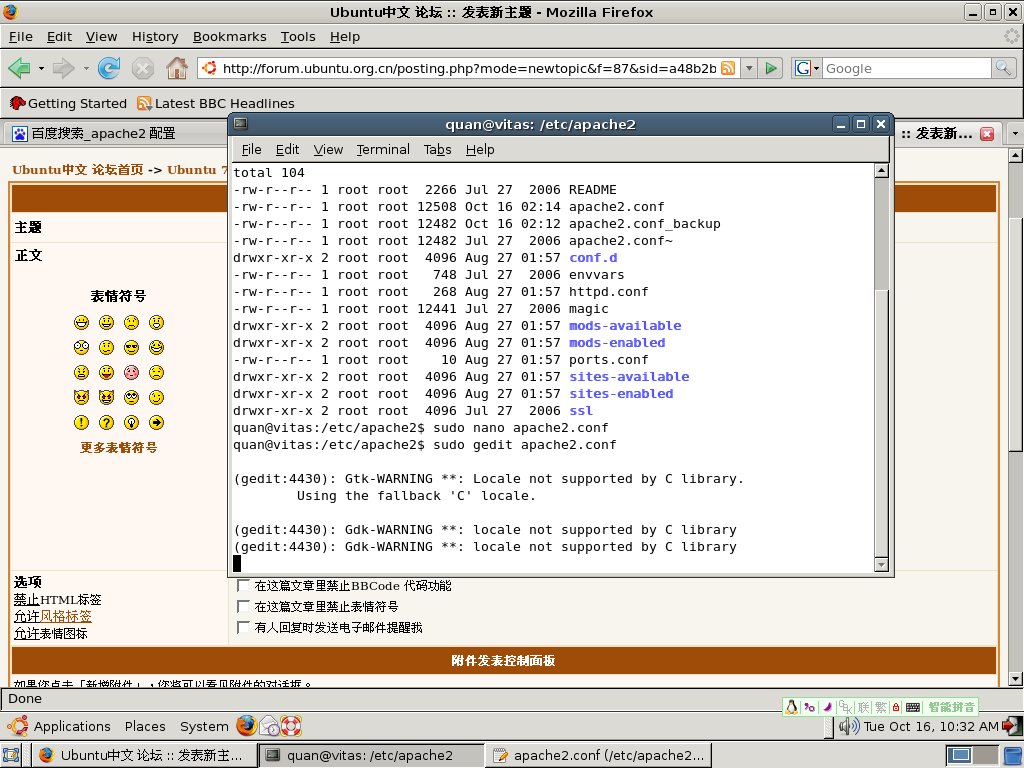
Task: Reload the page in Firefox
Action: click(109, 68)
